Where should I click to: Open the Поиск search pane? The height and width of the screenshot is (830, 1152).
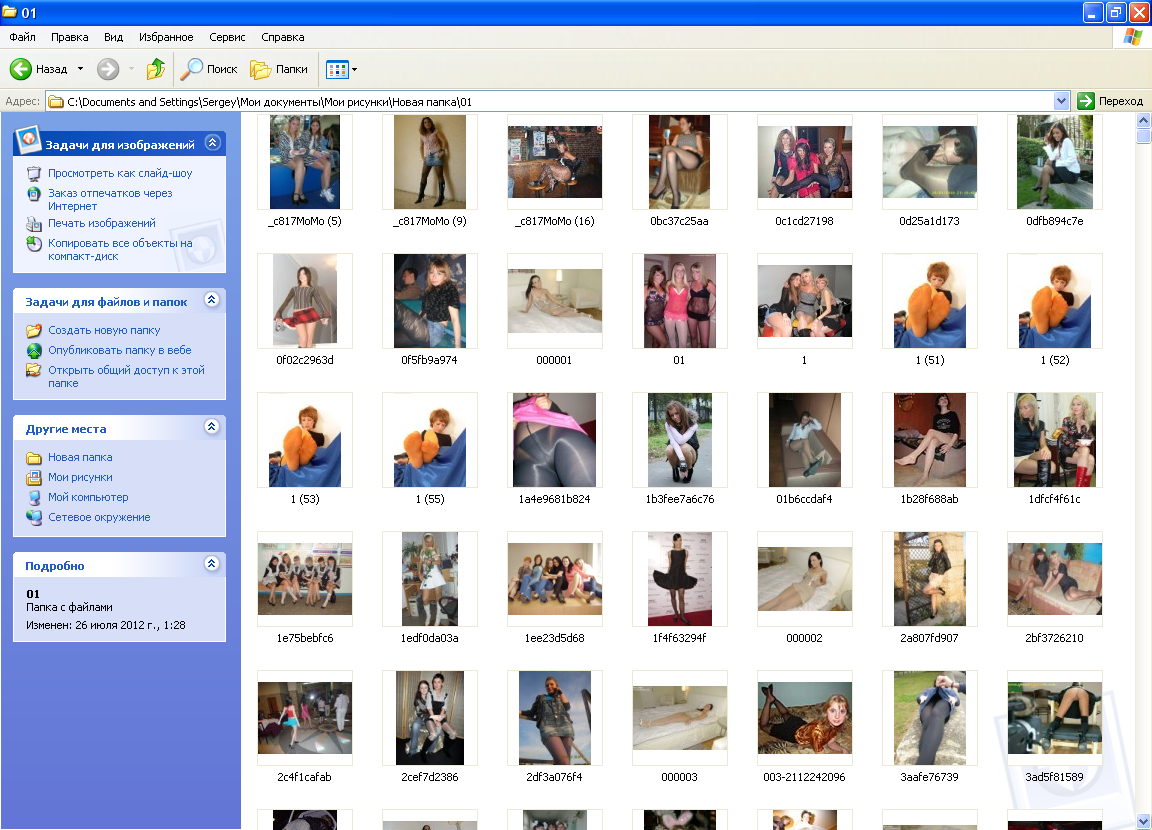pyautogui.click(x=209, y=69)
